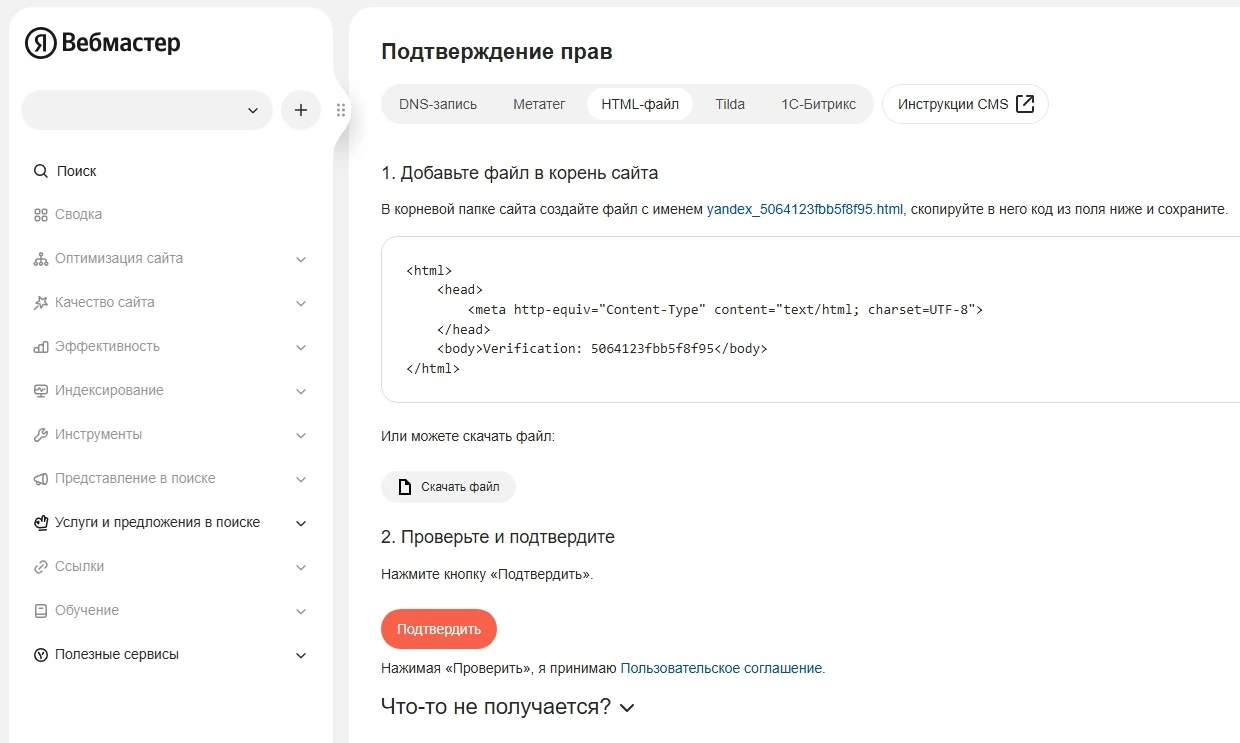Expand the Оптимизация сайта section
This screenshot has width=1240, height=743.
tap(301, 259)
